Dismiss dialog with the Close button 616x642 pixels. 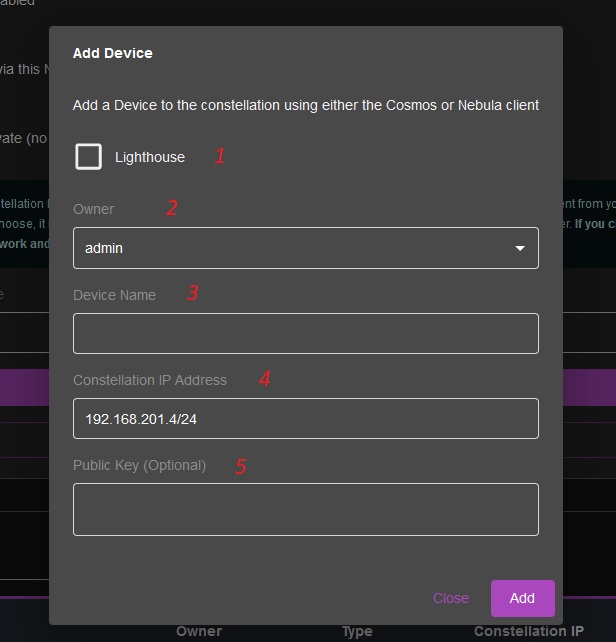pyautogui.click(x=451, y=598)
